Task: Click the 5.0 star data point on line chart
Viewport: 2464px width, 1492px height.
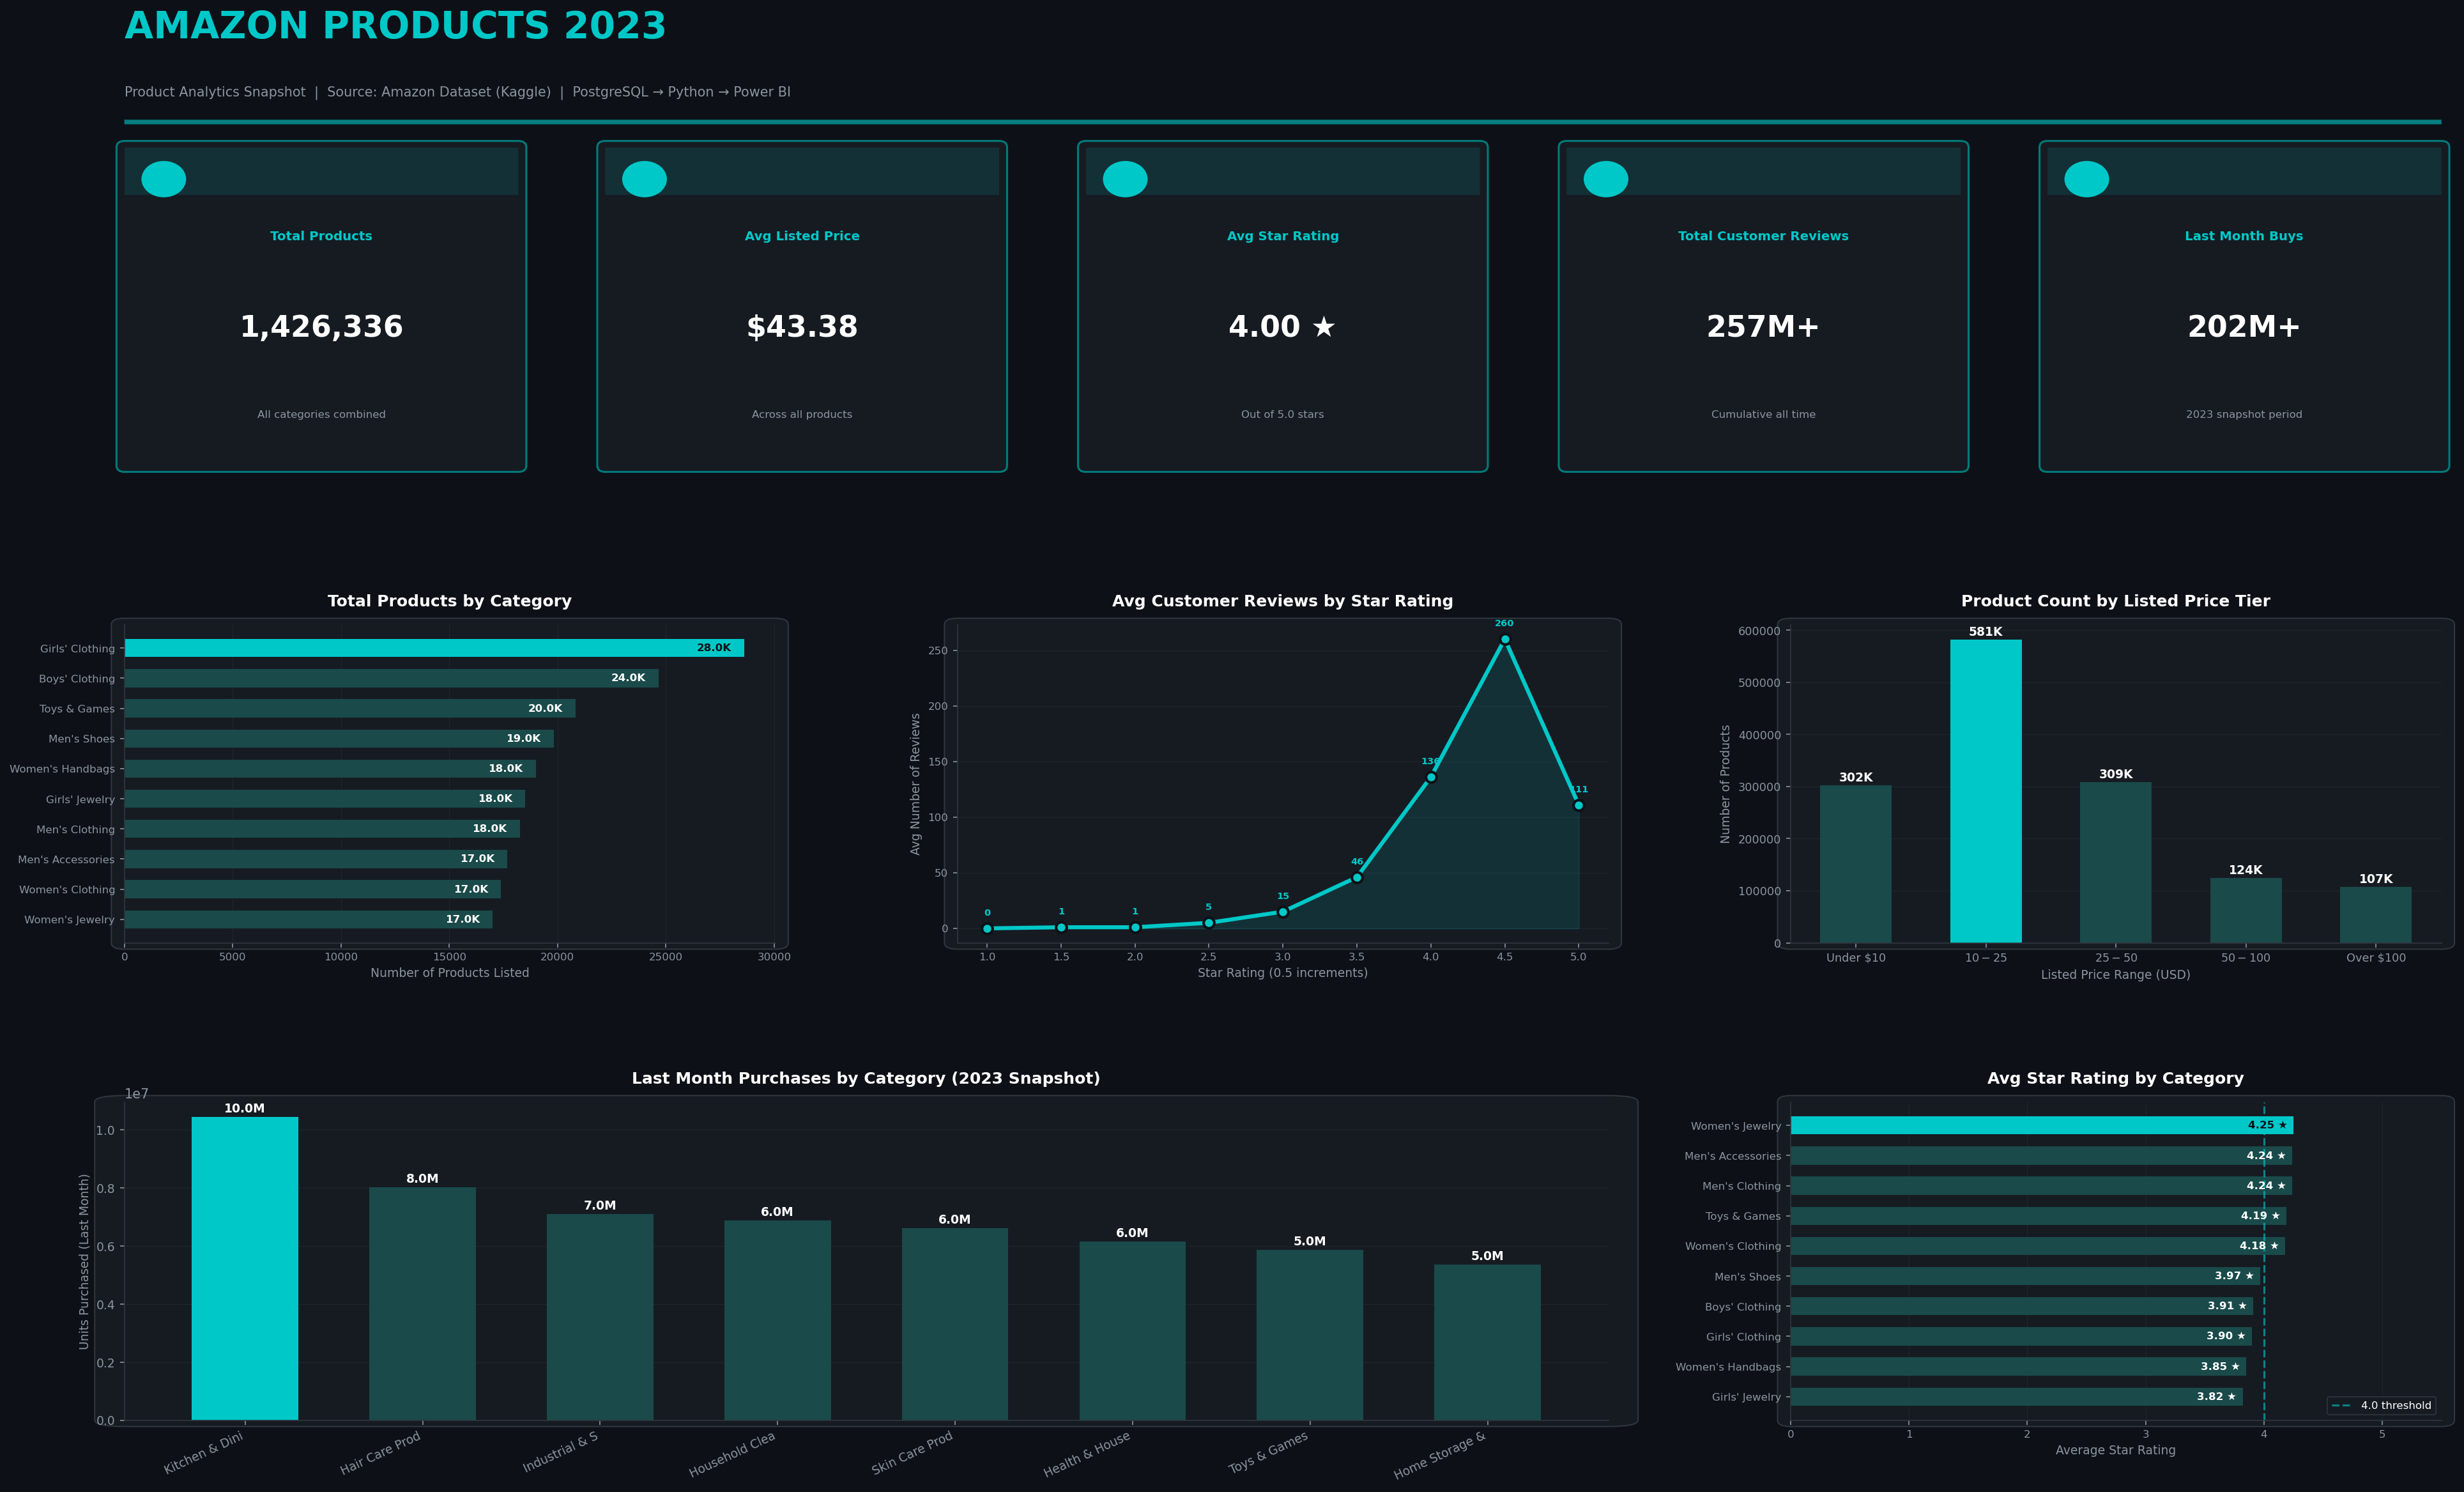Action: 1579,805
